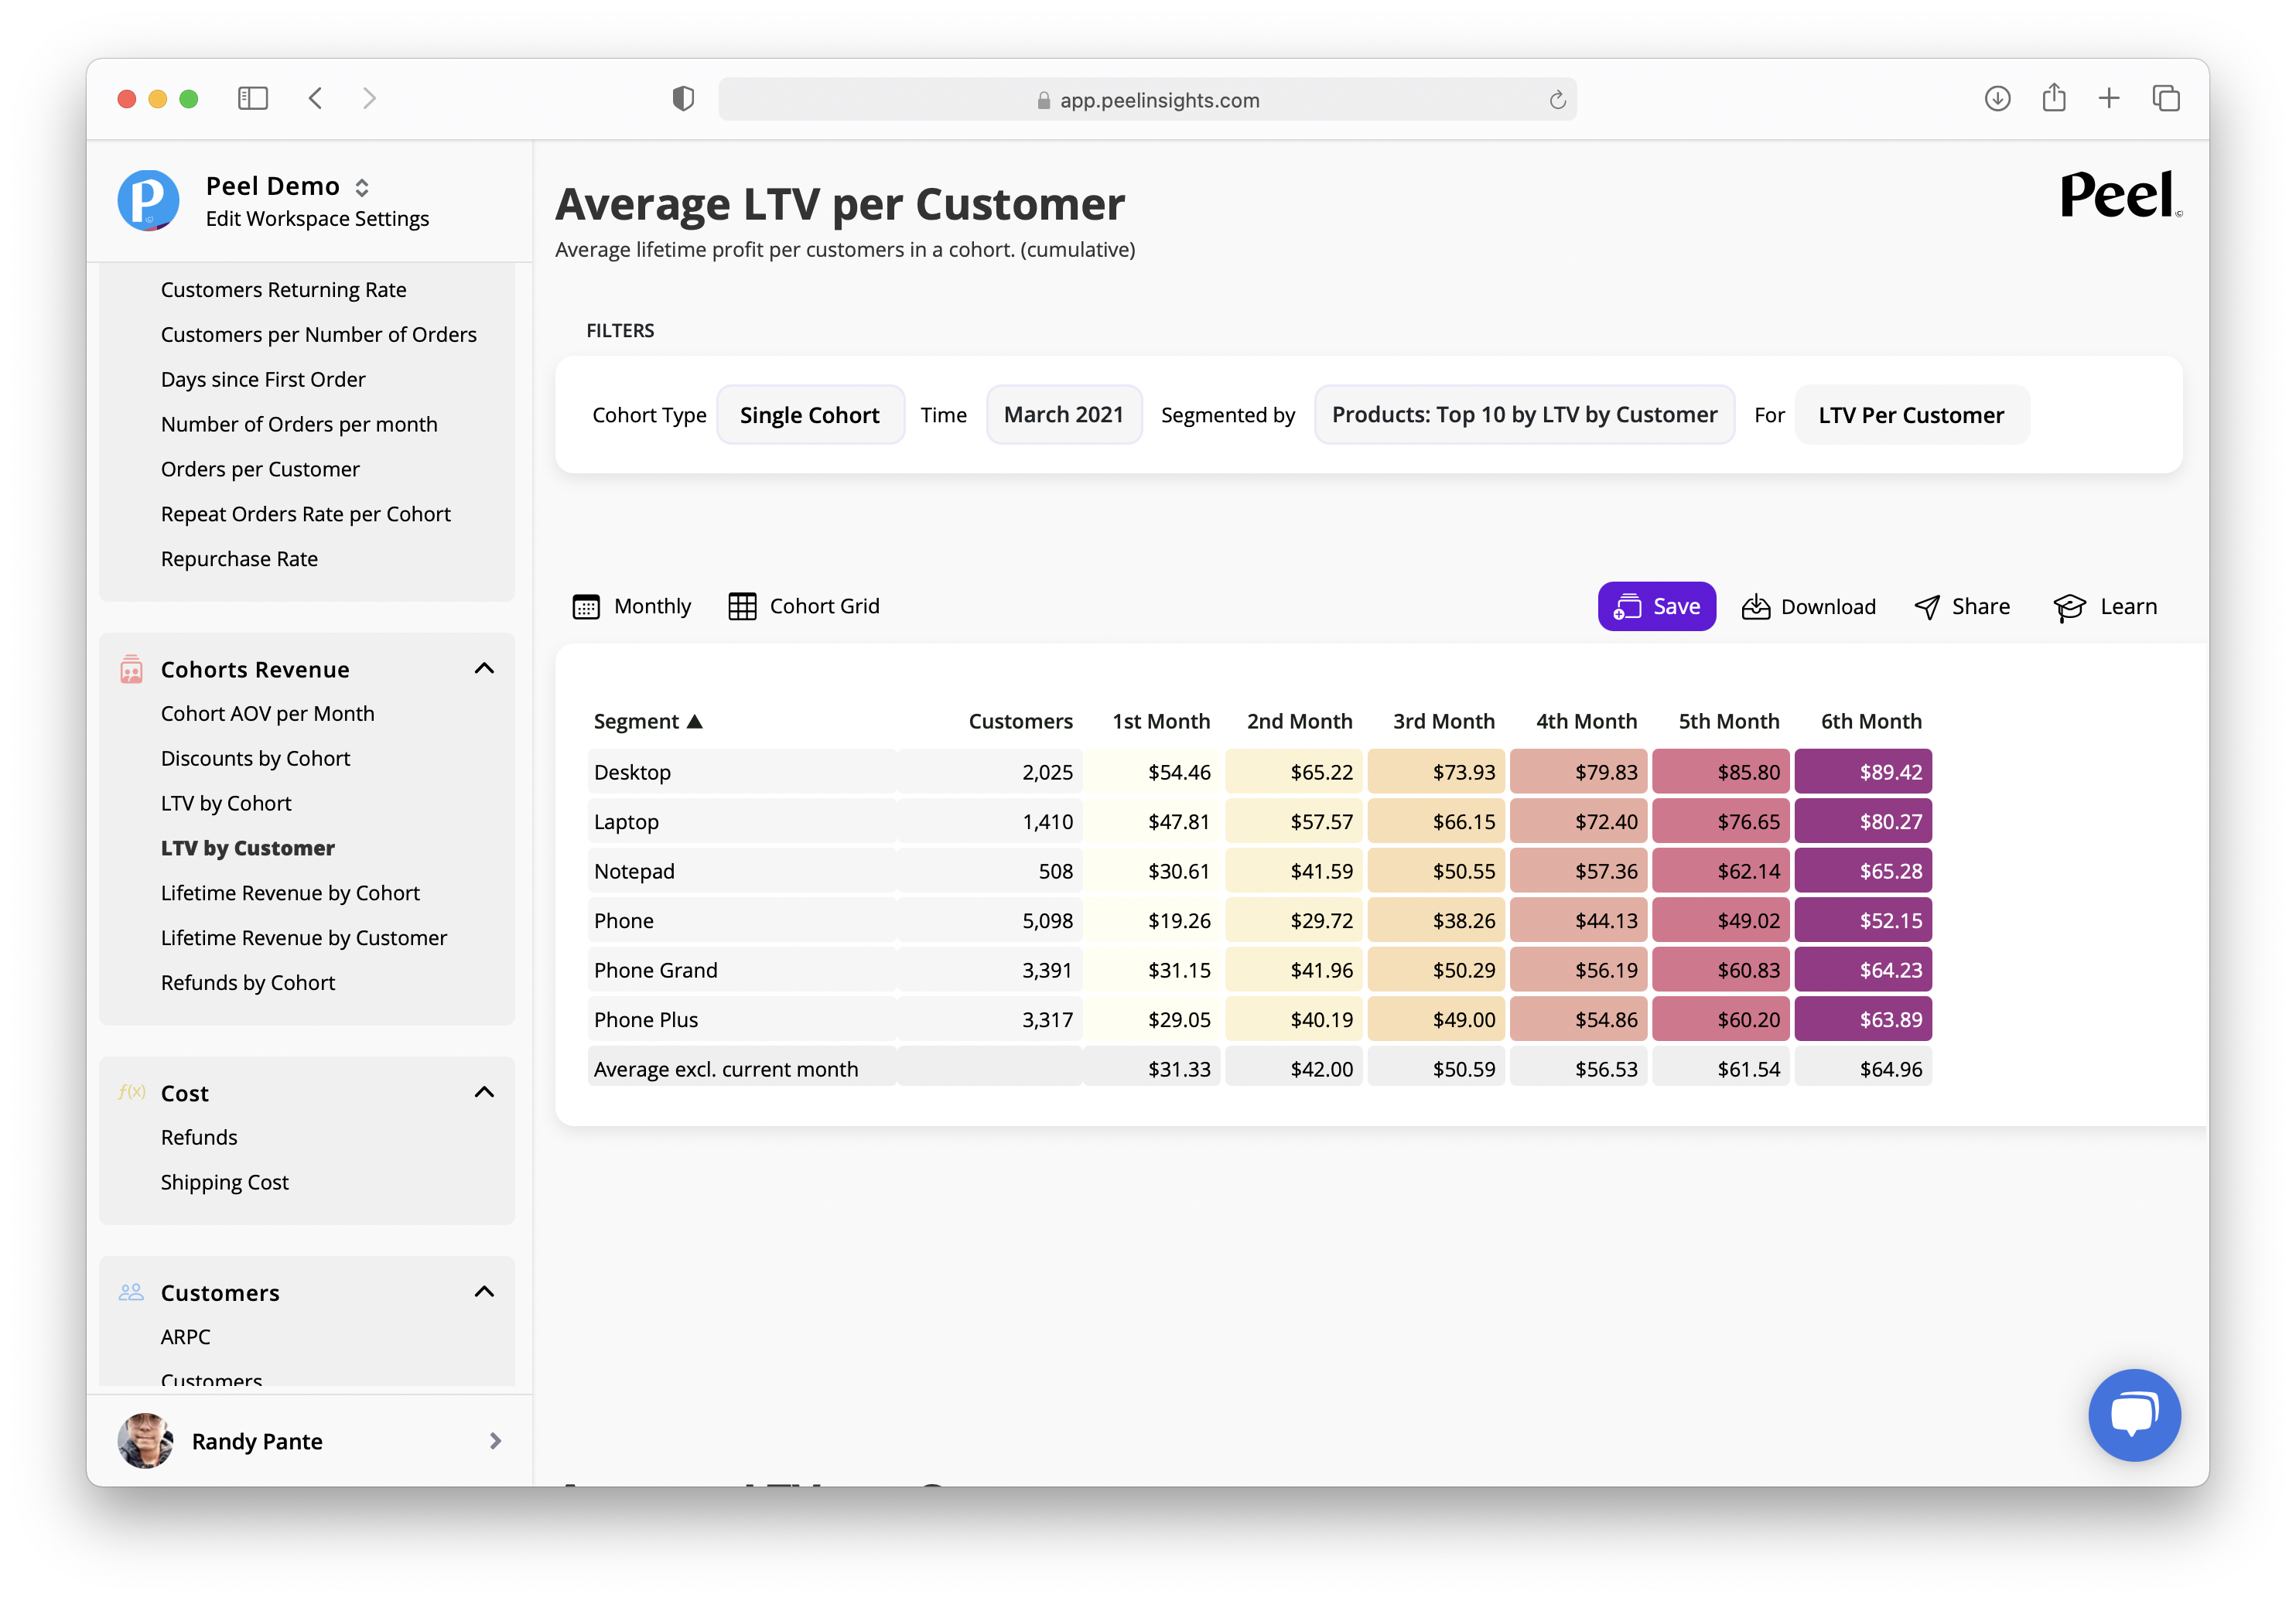Image resolution: width=2296 pixels, height=1601 pixels.
Task: Click the purple Desktop 6th Month cell
Action: tap(1862, 772)
